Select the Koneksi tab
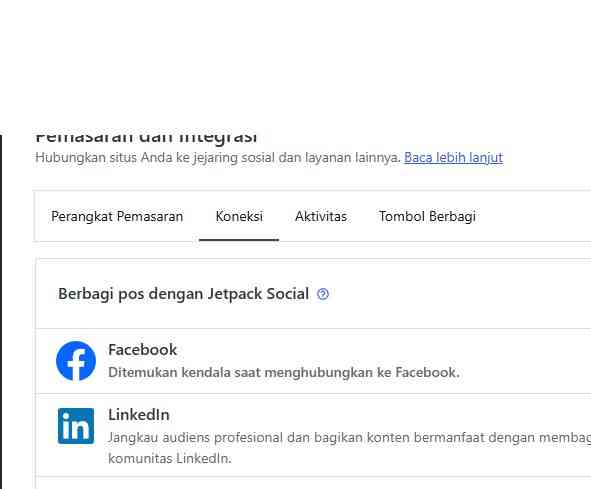Image resolution: width=591 pixels, height=489 pixels. point(239,216)
